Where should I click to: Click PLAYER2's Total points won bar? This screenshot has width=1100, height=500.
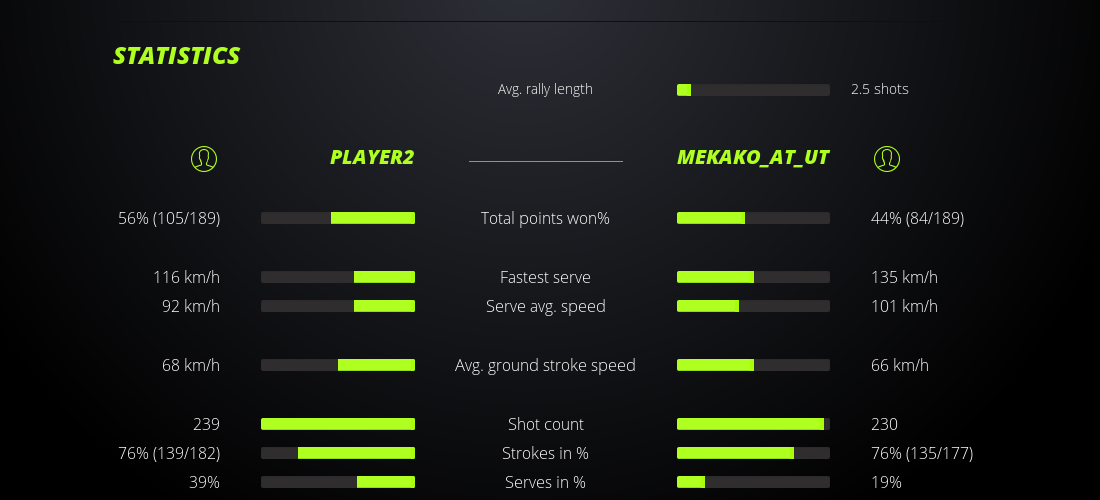(x=338, y=218)
